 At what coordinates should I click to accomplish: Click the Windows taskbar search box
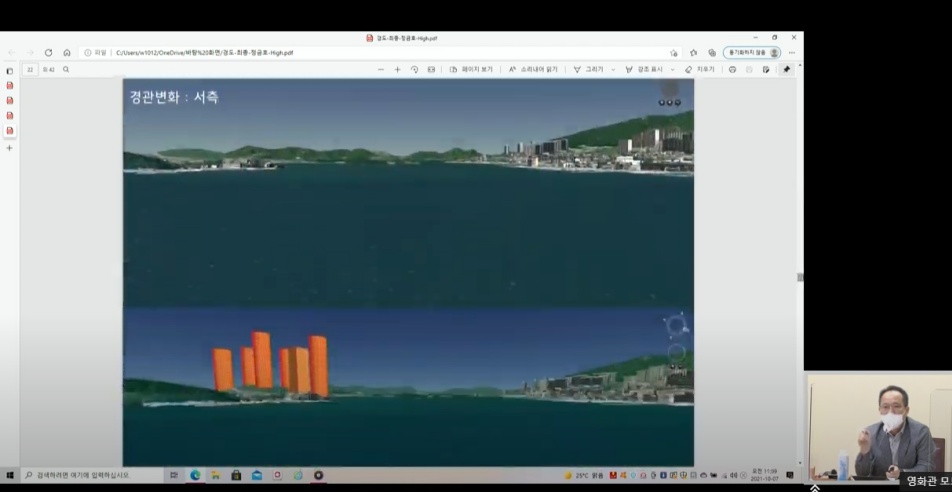(x=90, y=475)
